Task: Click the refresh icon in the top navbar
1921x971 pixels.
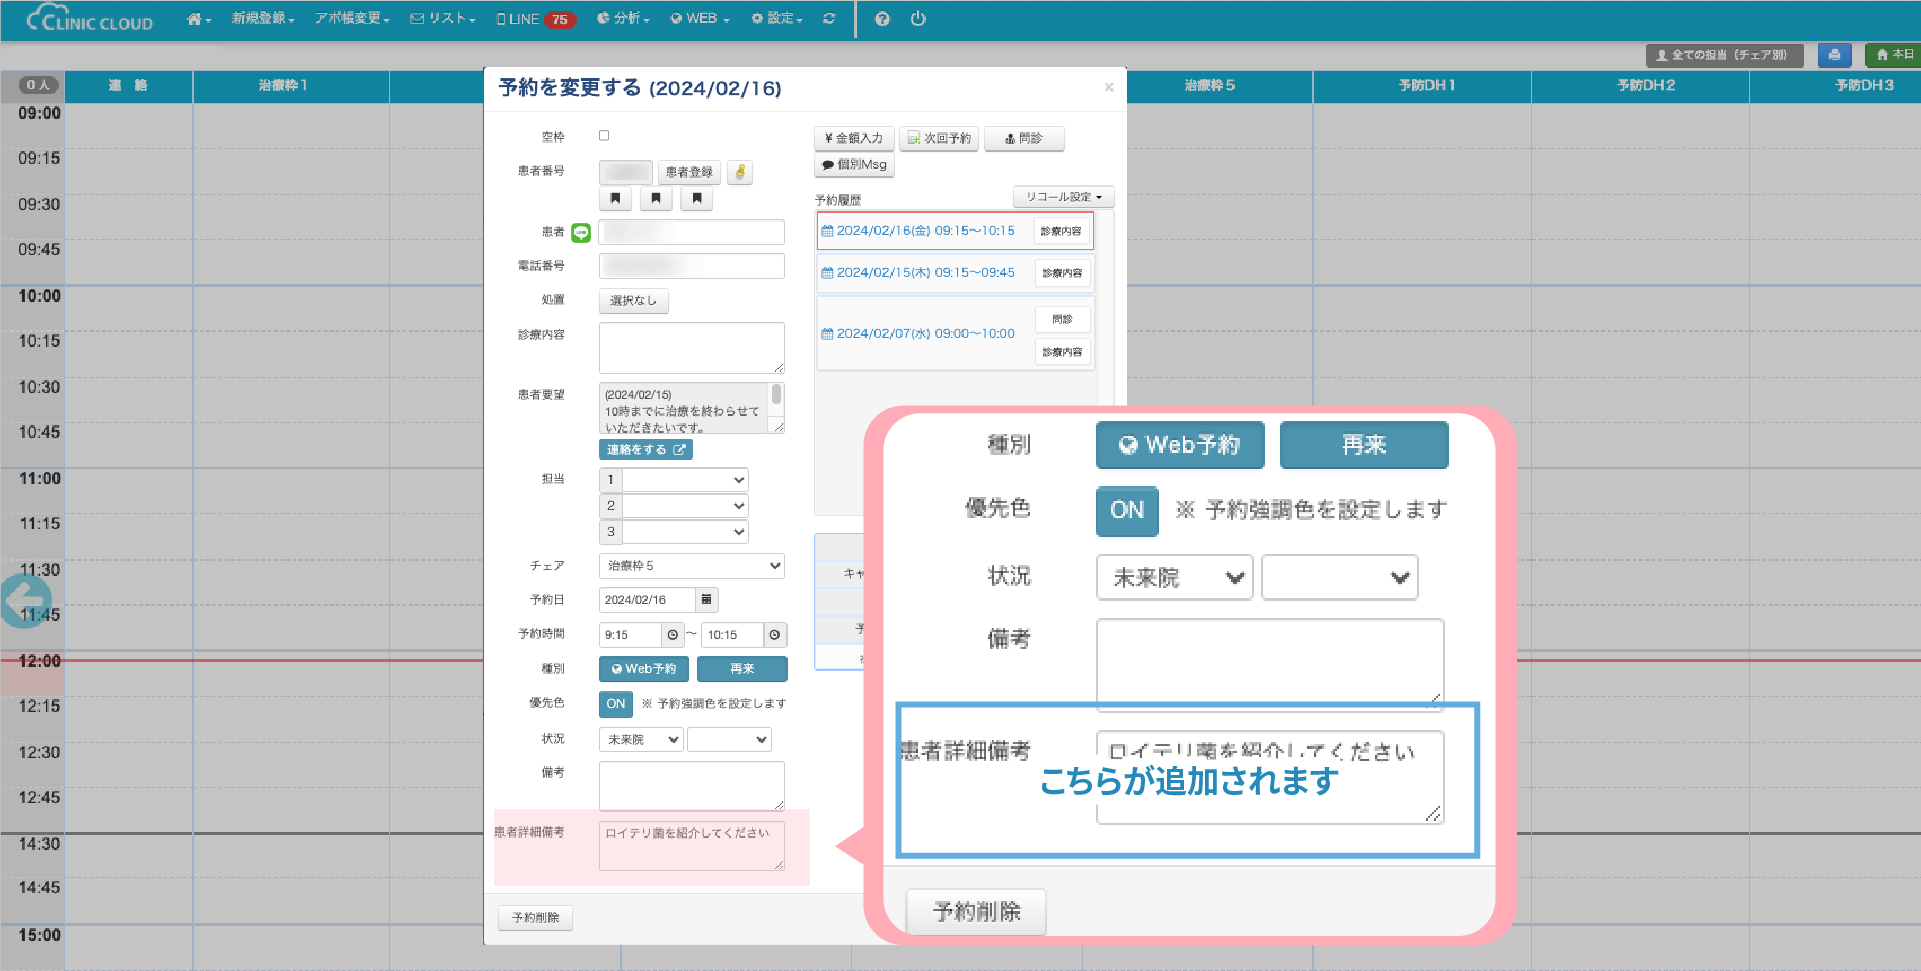Action: 829,19
